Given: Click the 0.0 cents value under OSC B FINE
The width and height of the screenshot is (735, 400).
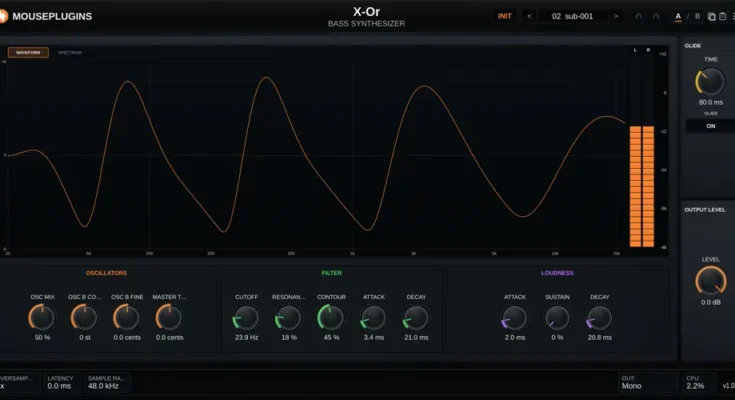Looking at the screenshot, I should coord(127,338).
